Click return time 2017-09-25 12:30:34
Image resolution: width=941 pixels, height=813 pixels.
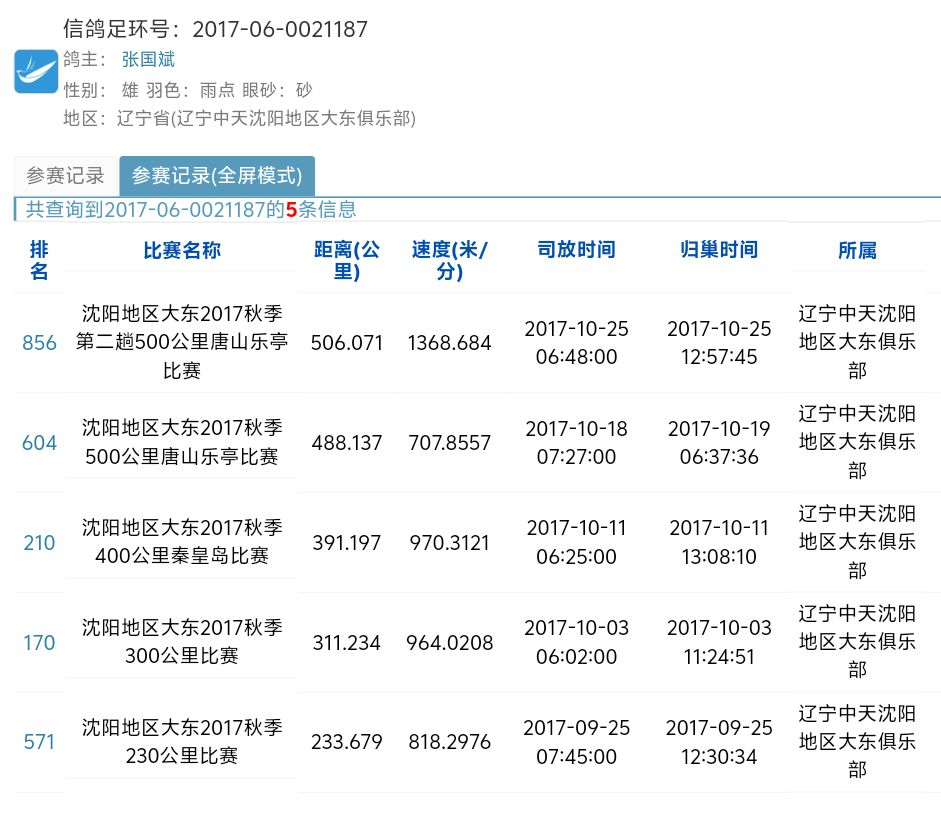(x=719, y=742)
